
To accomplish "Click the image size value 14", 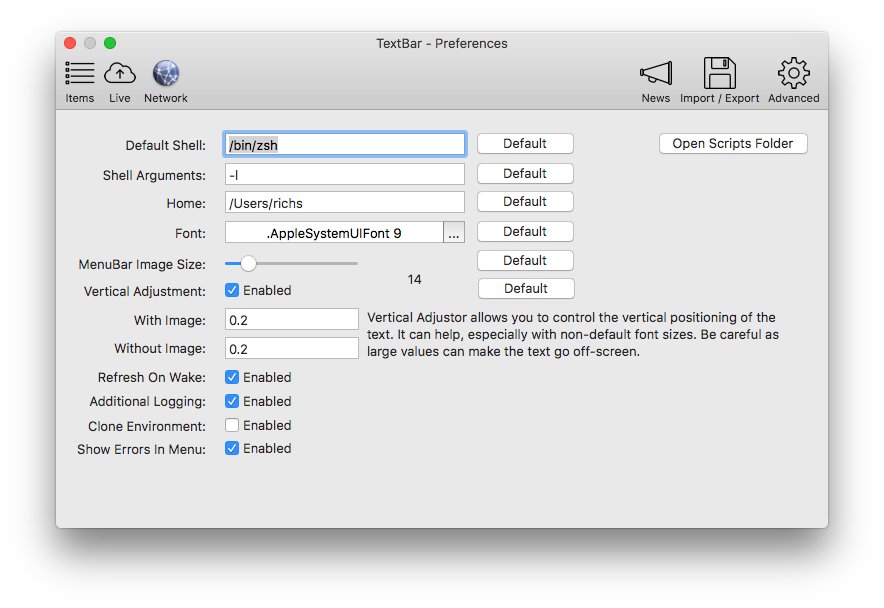I will click(414, 280).
